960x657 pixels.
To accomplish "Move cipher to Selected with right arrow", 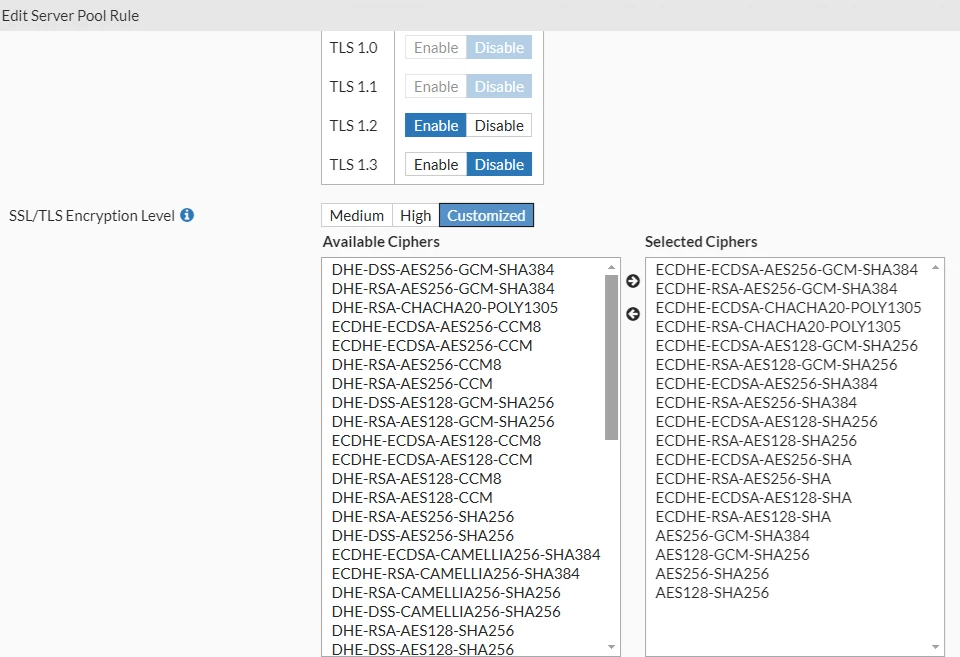I will pyautogui.click(x=633, y=281).
